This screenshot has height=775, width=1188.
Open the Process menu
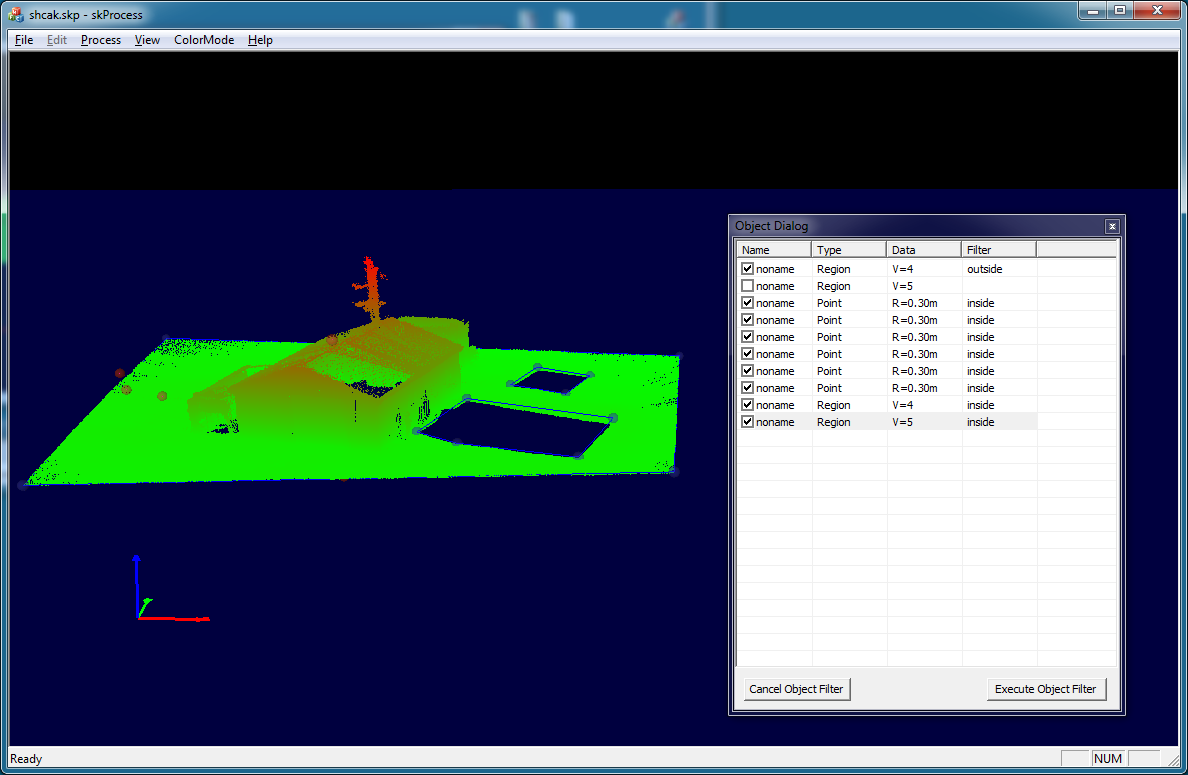[x=100, y=40]
